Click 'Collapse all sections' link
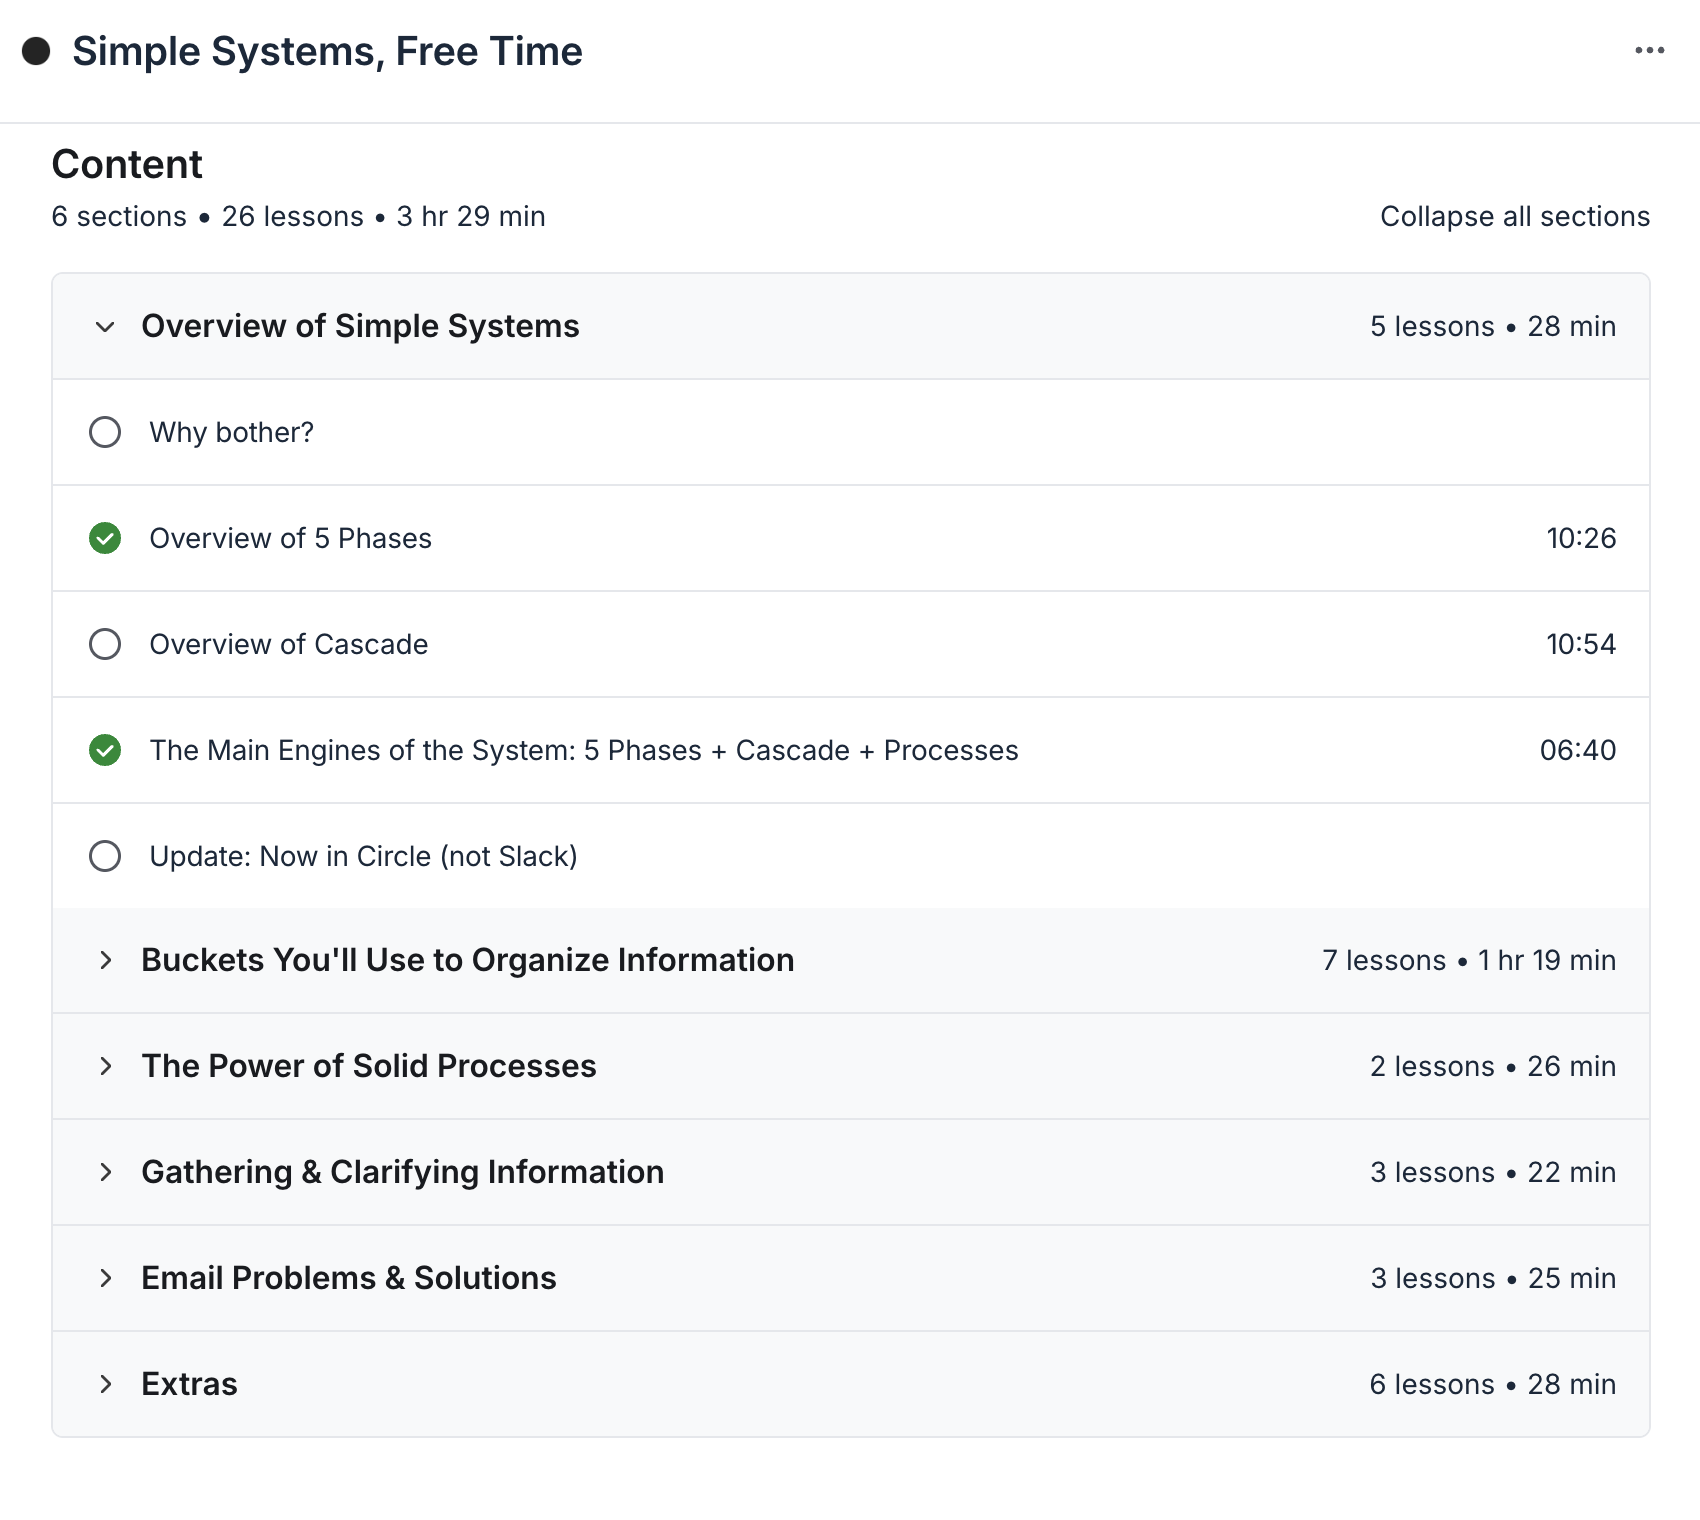This screenshot has height=1520, width=1700. tap(1514, 217)
